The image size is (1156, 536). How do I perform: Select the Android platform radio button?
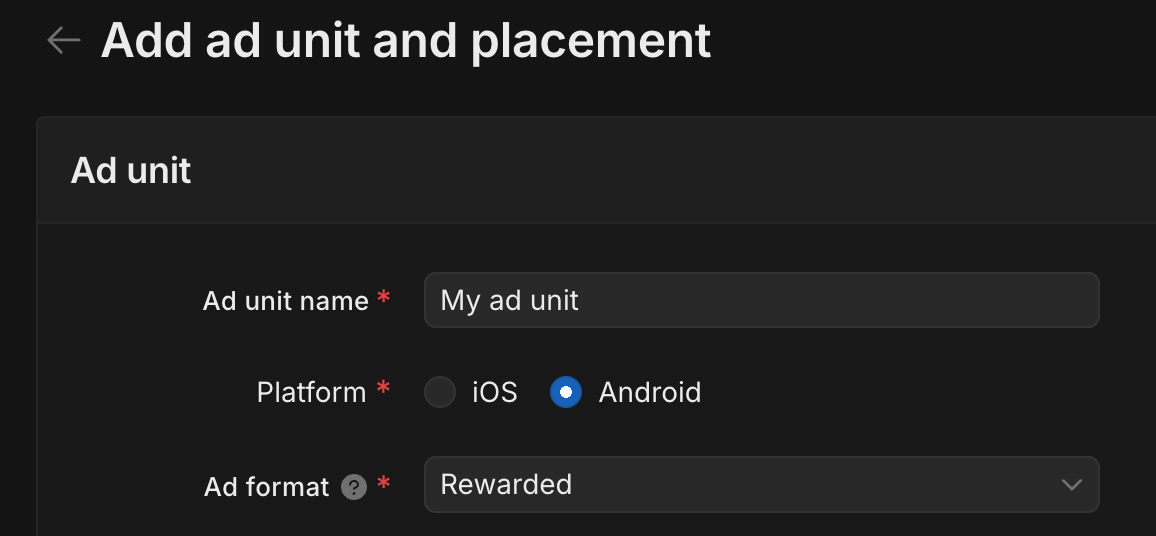click(566, 392)
